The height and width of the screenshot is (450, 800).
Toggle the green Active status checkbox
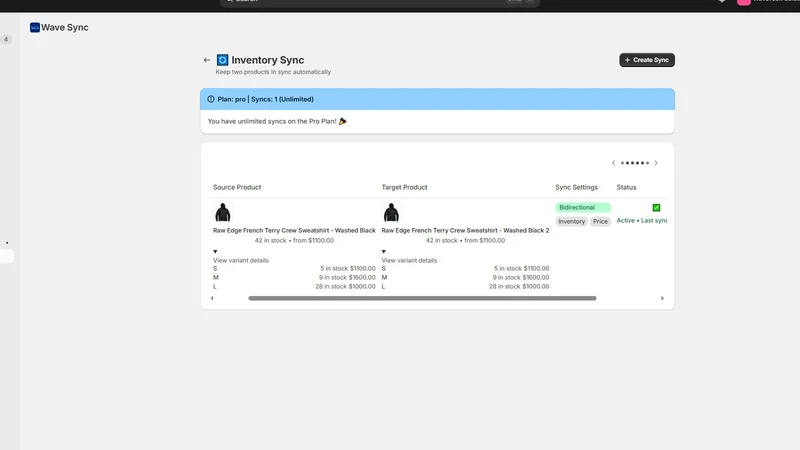point(656,208)
